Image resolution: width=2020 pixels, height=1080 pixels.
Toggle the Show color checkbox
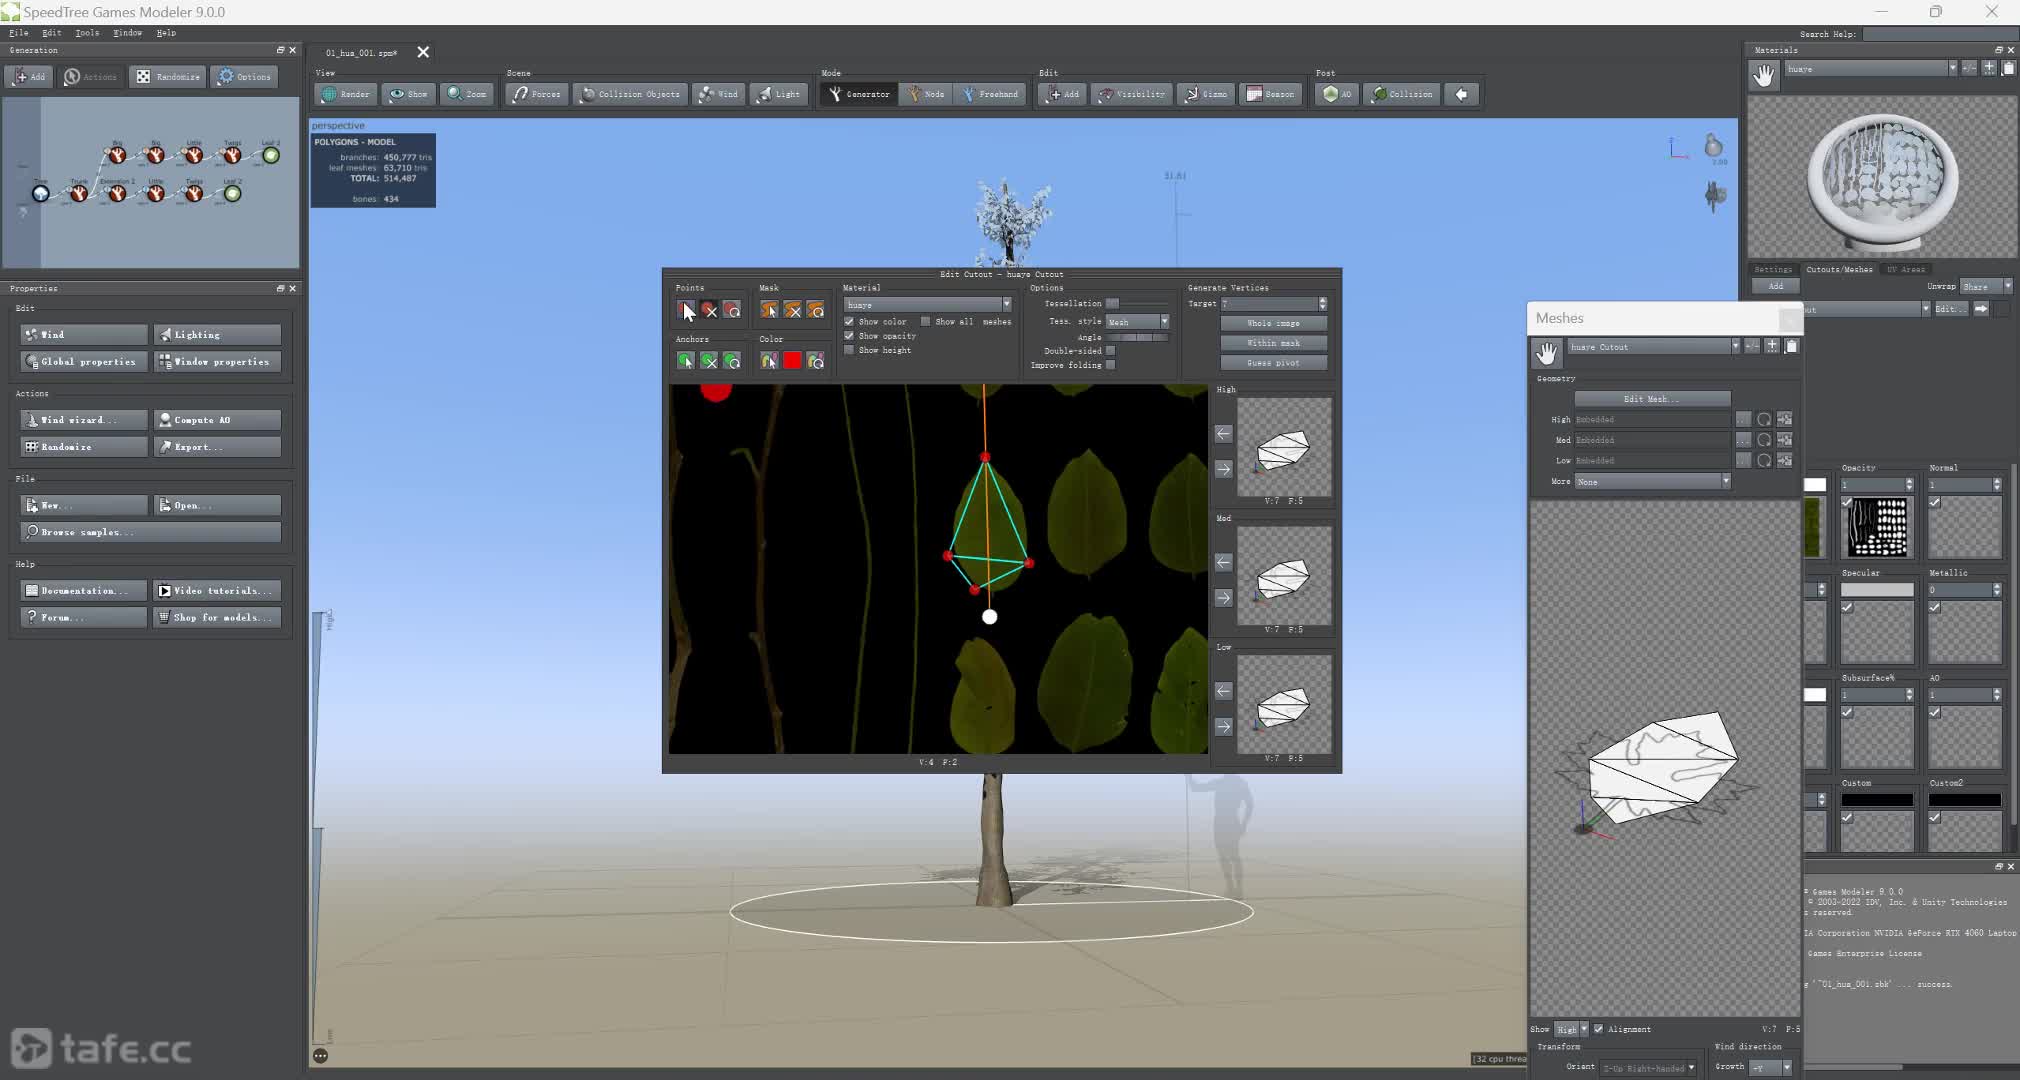(x=849, y=322)
